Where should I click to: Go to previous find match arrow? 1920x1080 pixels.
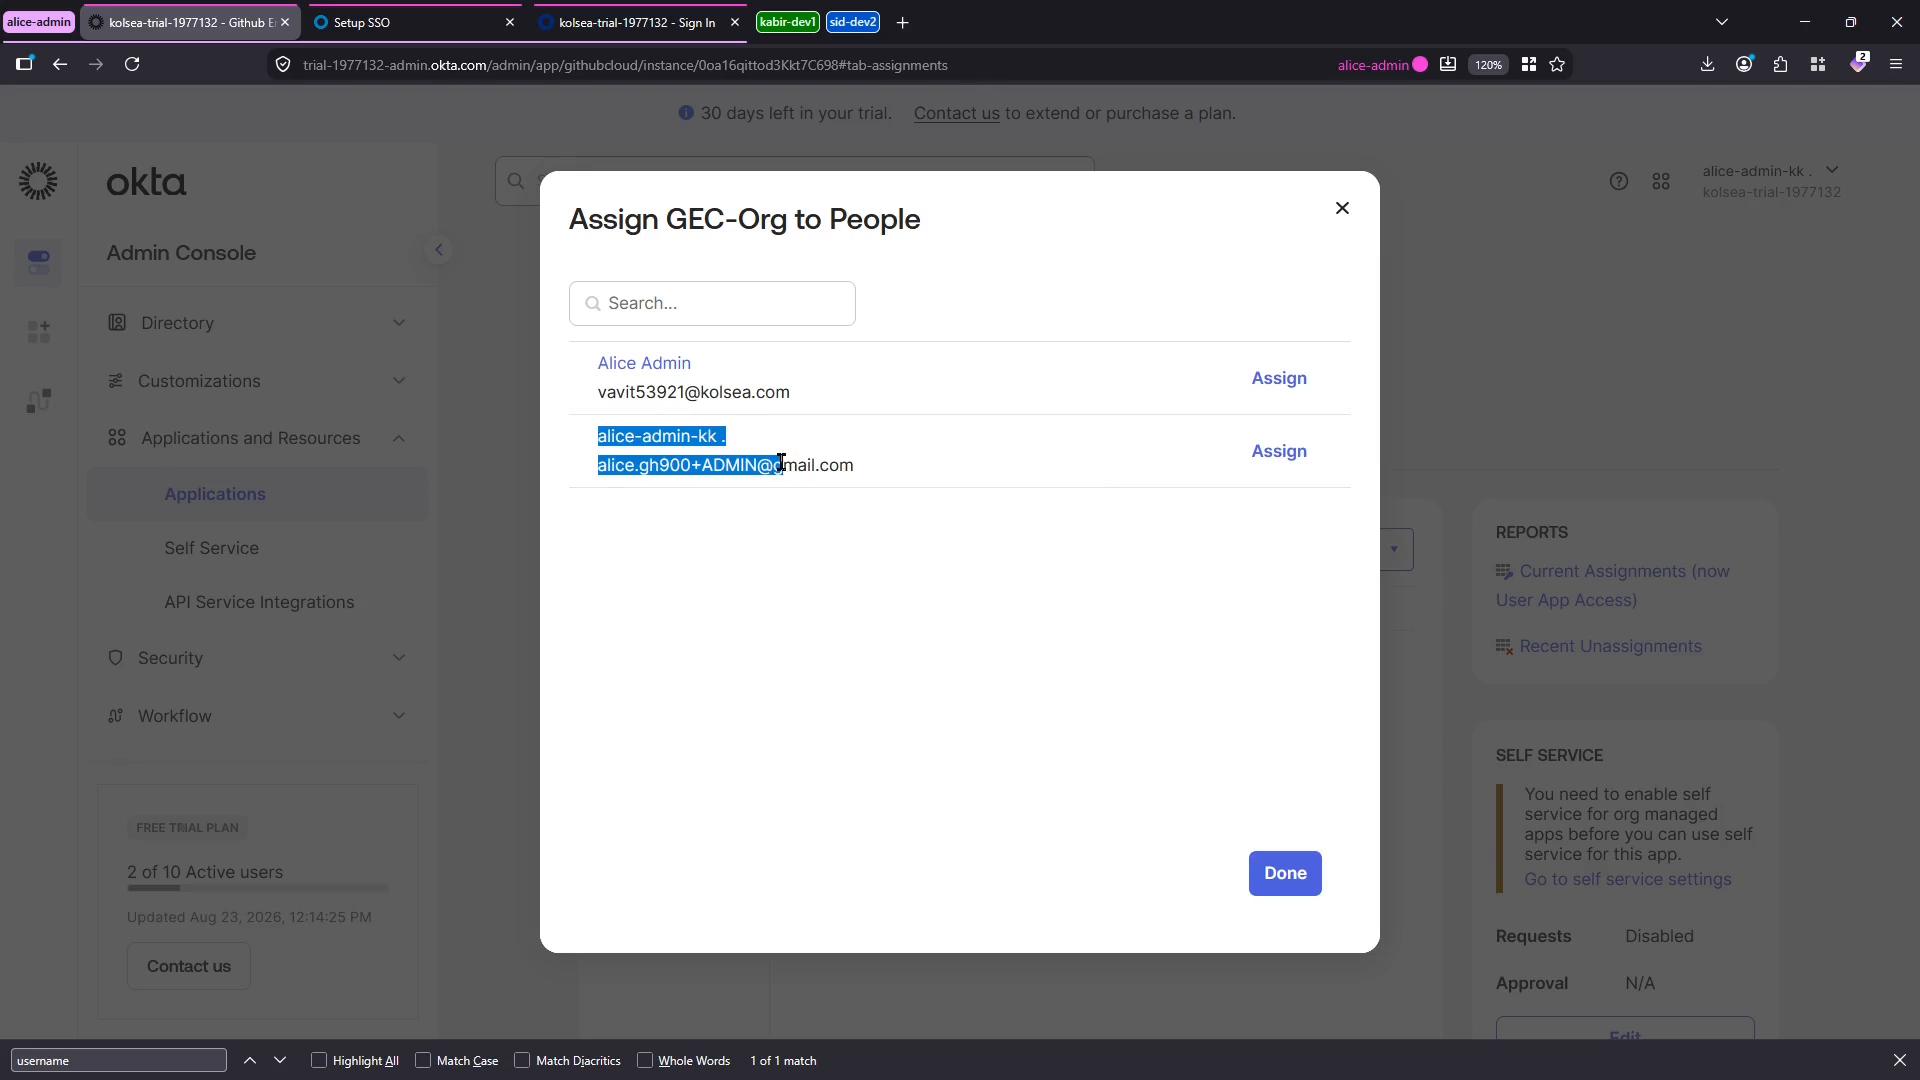(x=250, y=1060)
